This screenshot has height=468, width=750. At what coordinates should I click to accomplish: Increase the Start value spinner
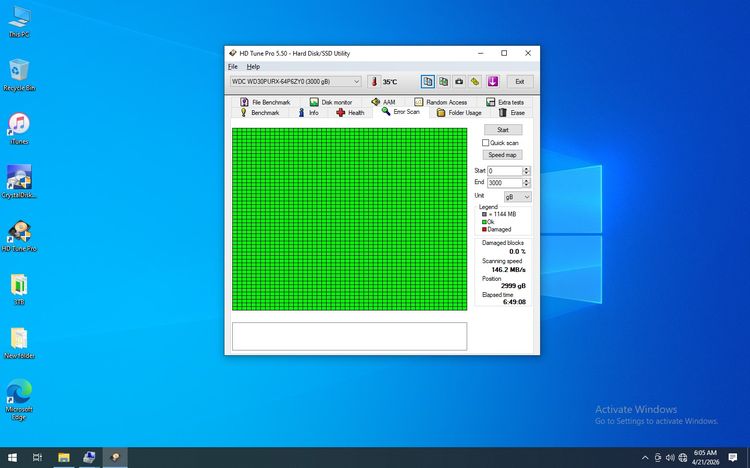(526, 168)
